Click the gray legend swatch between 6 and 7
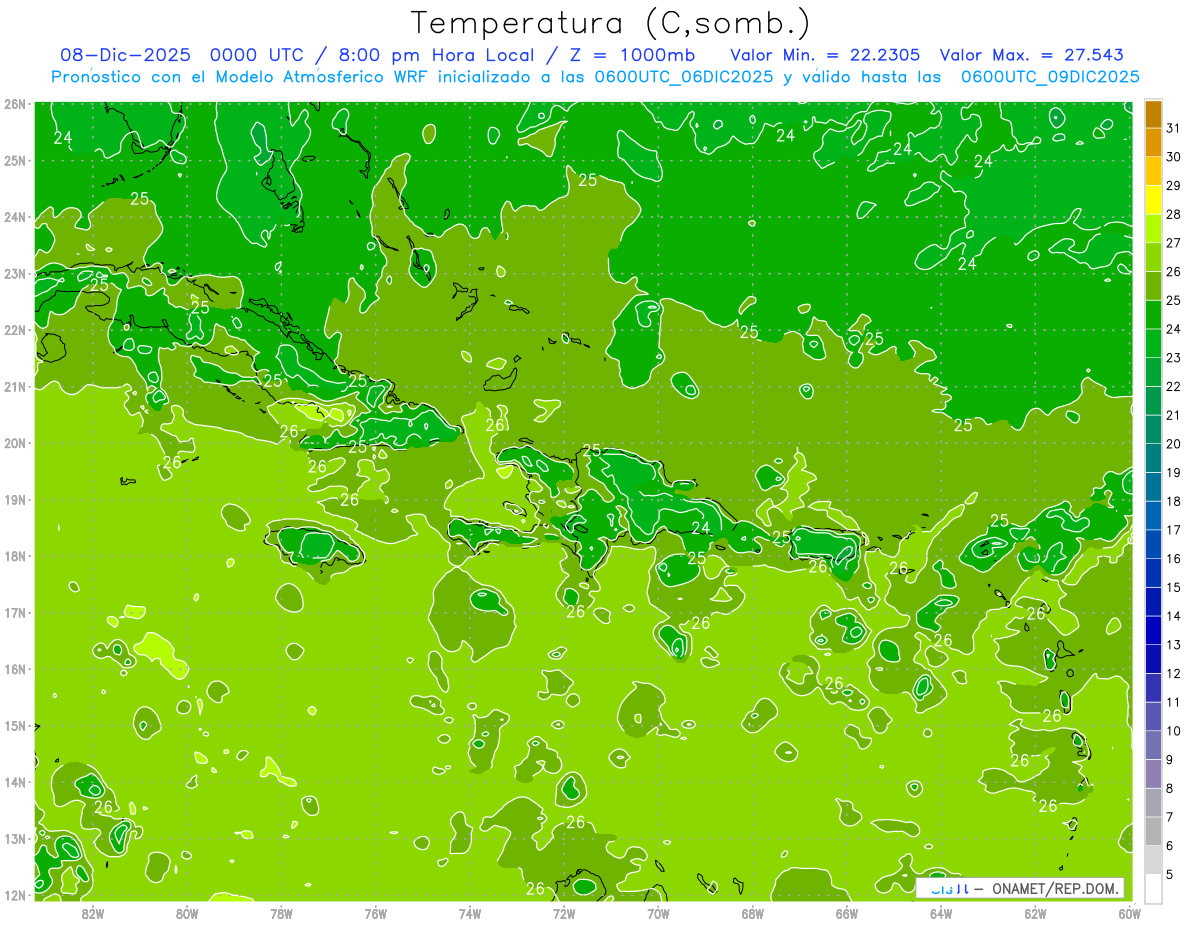This screenshot has height=927, width=1200. [x=1153, y=831]
